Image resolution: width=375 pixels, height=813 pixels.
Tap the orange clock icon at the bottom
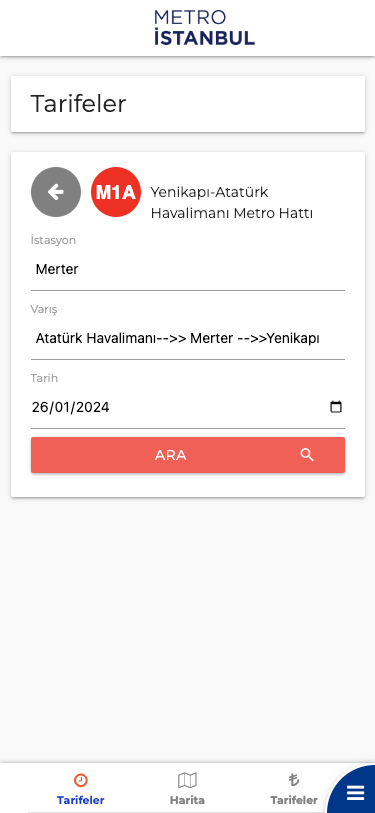(x=80, y=780)
